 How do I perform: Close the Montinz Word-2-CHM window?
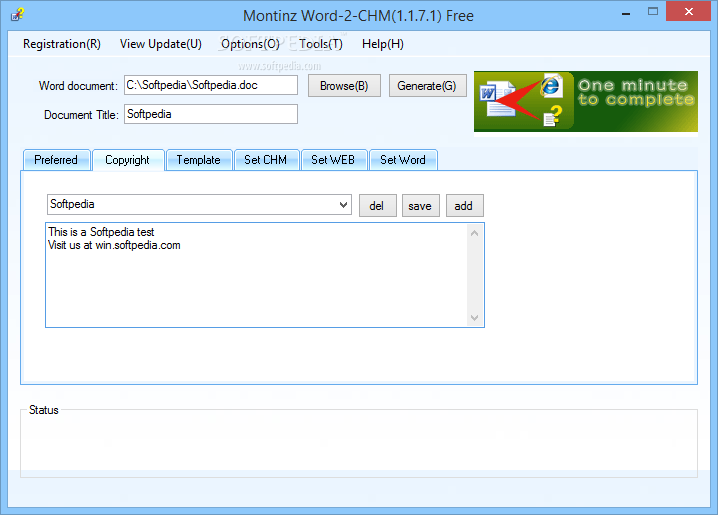pos(688,12)
